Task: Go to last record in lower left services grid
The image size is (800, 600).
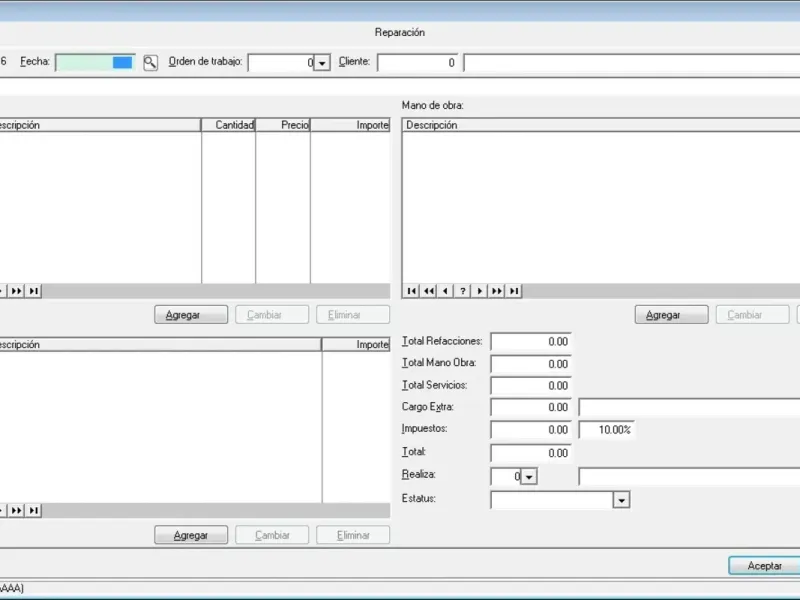Action: pyautogui.click(x=34, y=510)
